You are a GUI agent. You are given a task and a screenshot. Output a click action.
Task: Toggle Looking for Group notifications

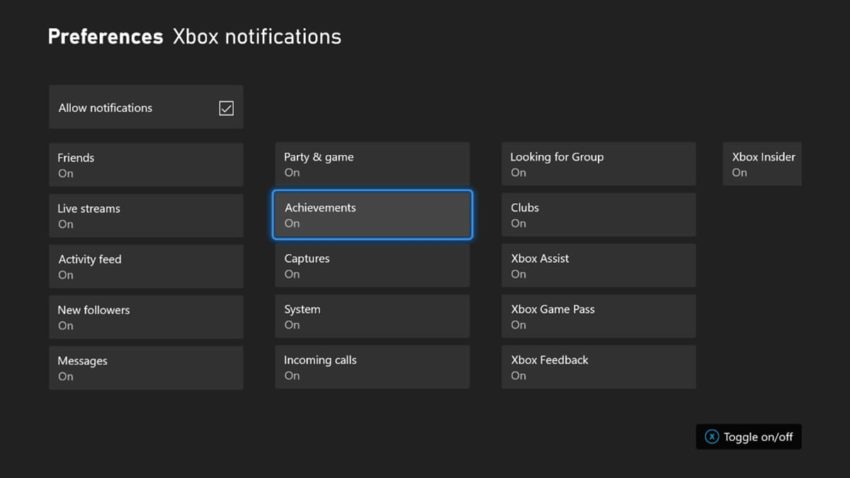pos(598,164)
